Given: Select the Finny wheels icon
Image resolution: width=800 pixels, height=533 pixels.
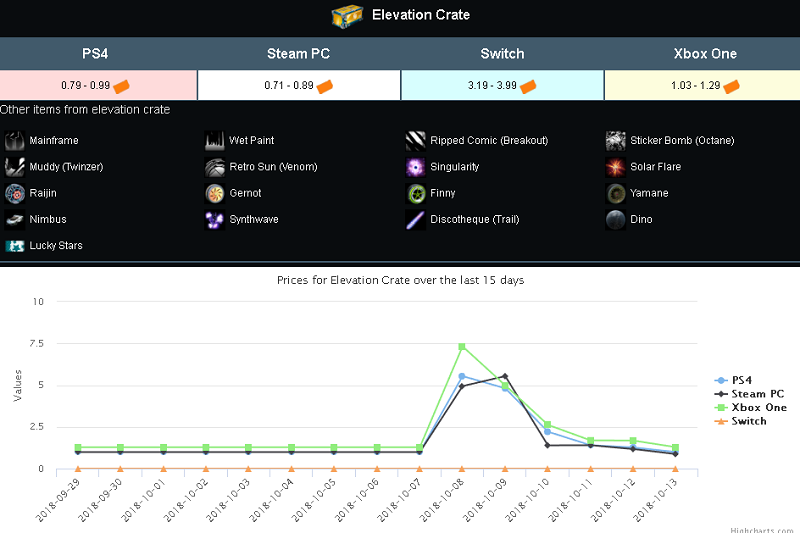Looking at the screenshot, I should coord(415,193).
